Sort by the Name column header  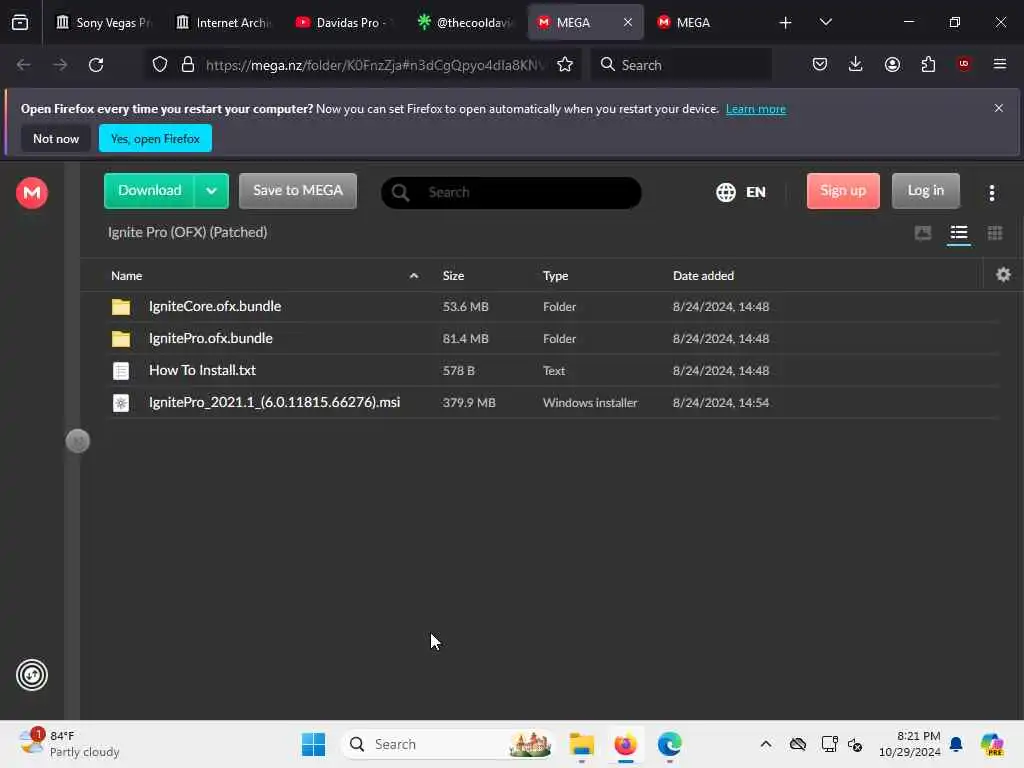[x=127, y=276]
